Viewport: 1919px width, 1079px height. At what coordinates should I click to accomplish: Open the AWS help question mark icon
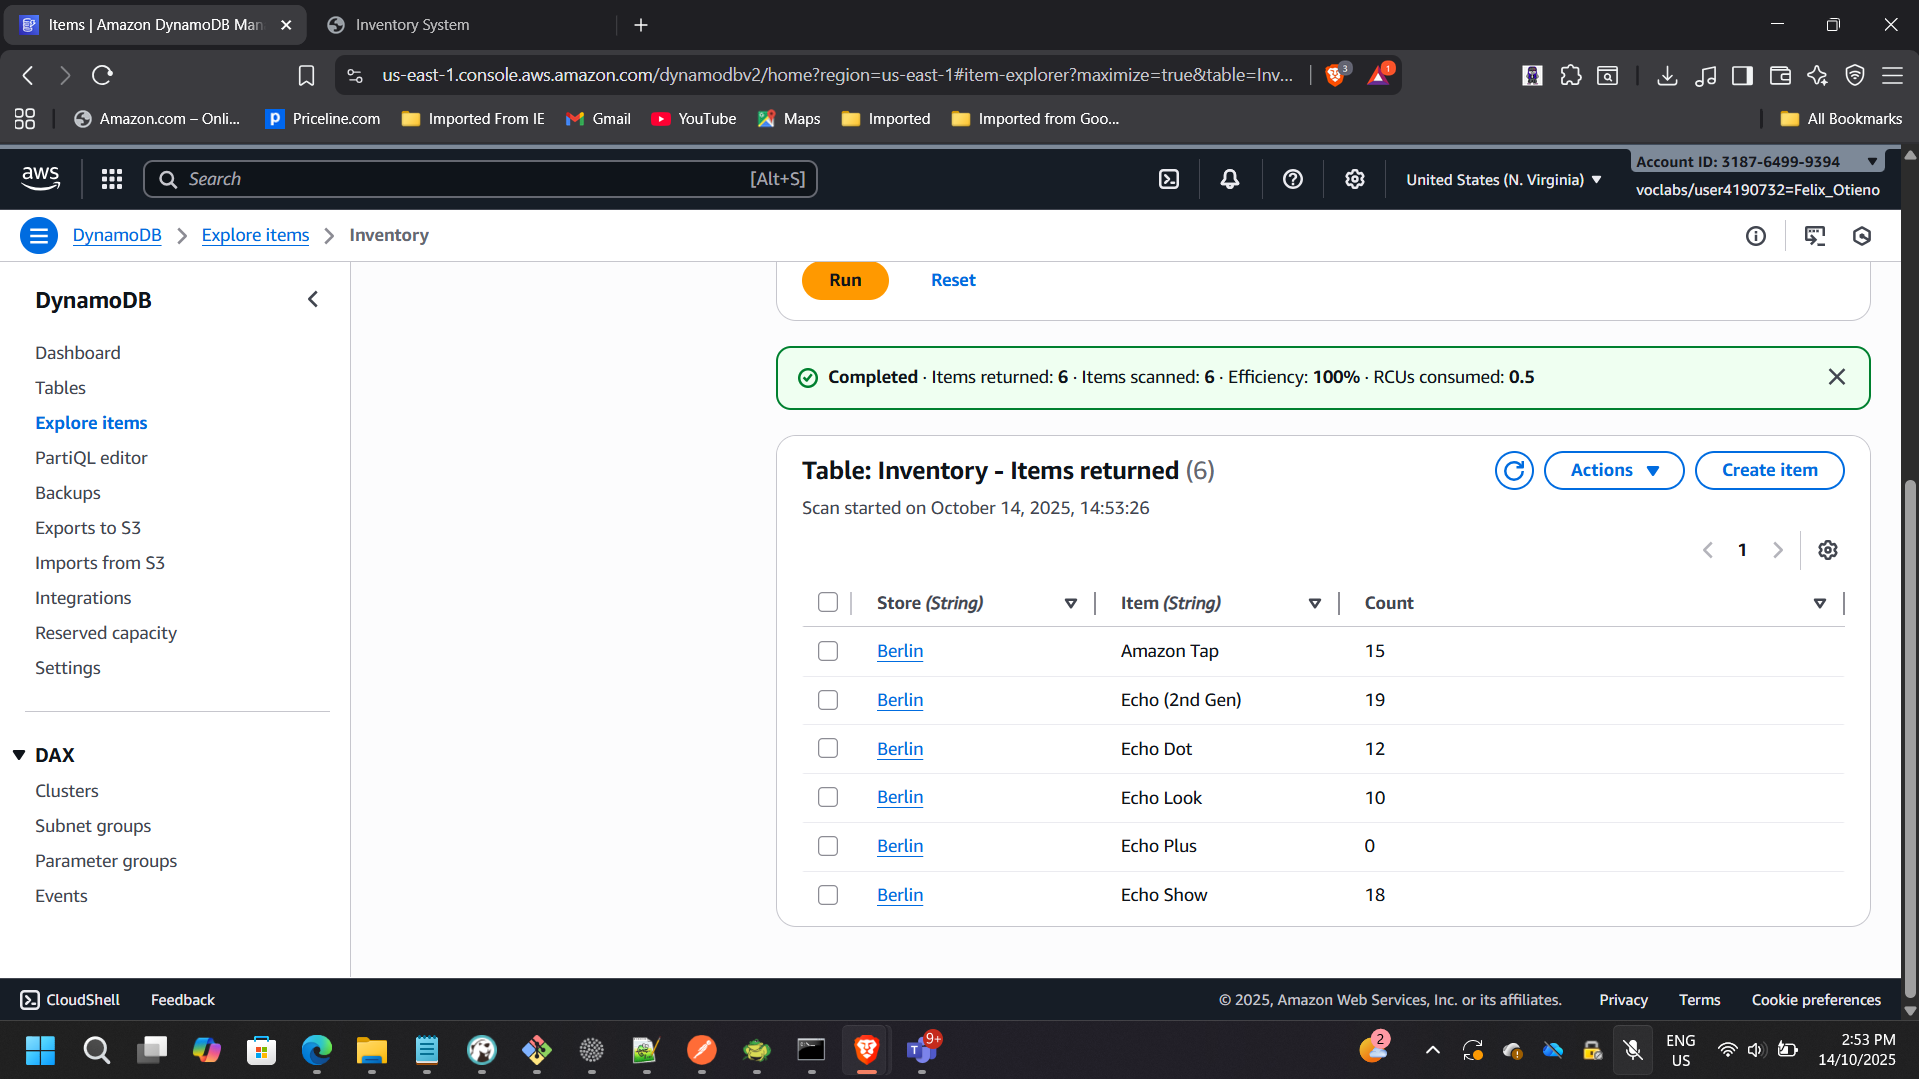tap(1292, 179)
